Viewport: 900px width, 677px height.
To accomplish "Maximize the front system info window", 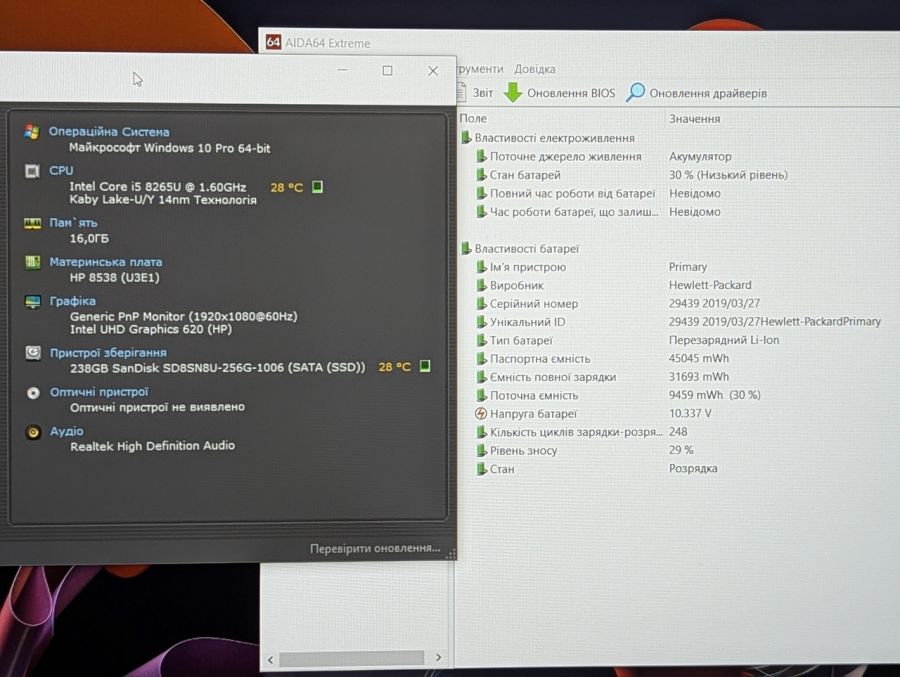I will [x=387, y=70].
